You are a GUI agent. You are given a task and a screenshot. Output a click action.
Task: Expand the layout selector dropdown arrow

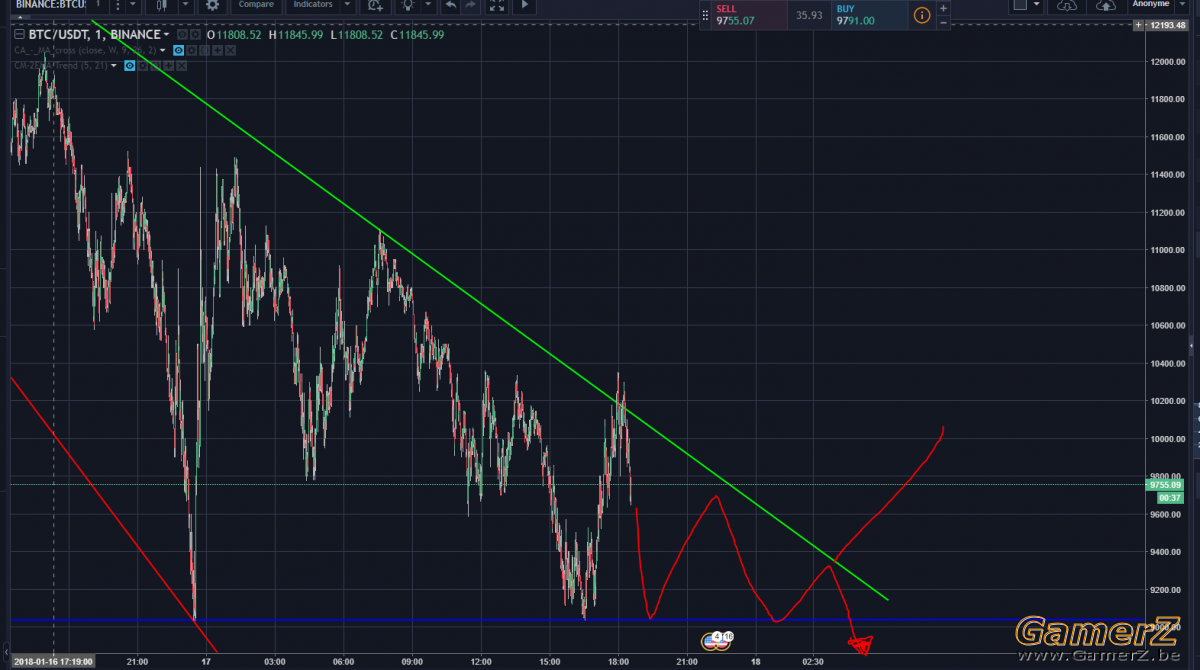click(x=1037, y=5)
